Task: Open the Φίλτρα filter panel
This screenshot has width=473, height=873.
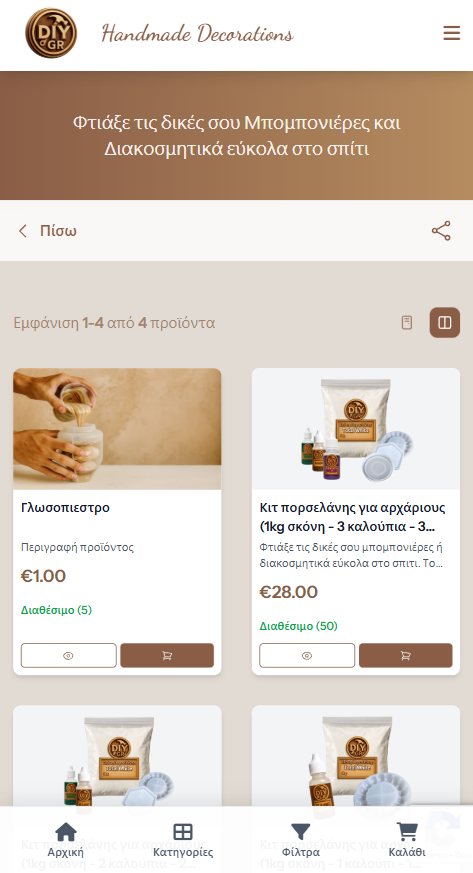Action: (x=301, y=840)
